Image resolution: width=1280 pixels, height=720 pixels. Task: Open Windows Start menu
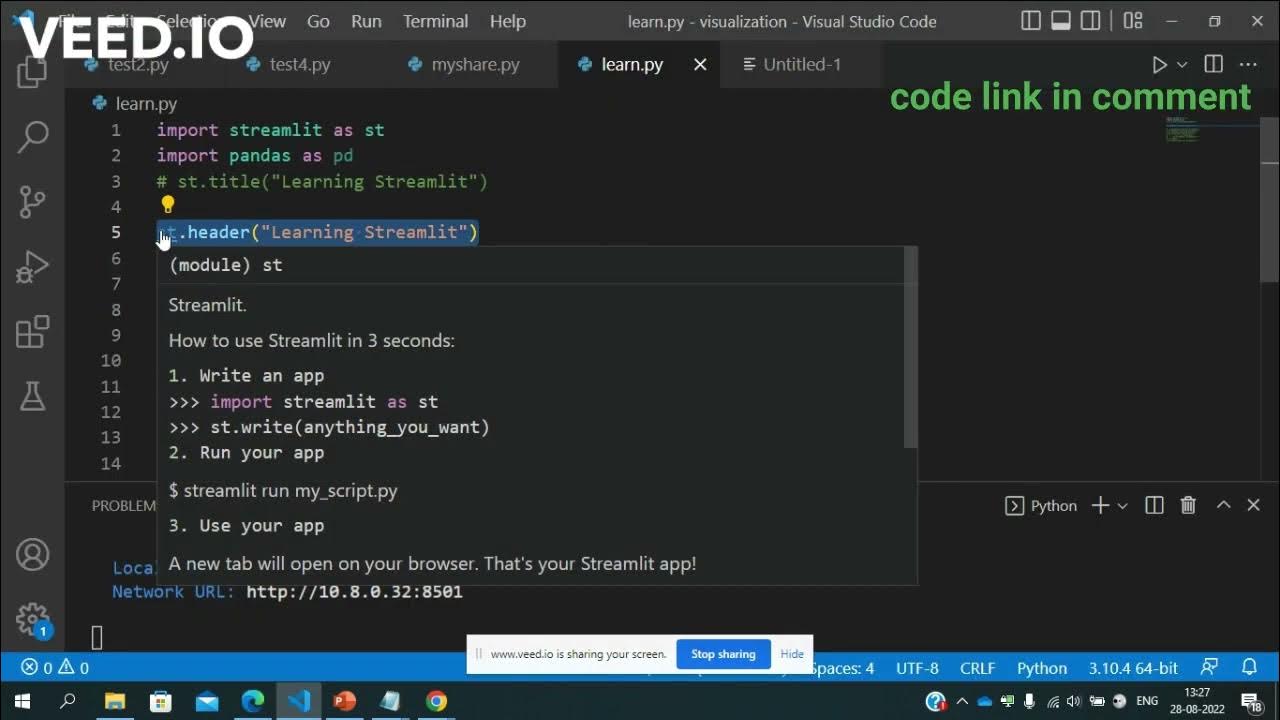click(x=21, y=701)
